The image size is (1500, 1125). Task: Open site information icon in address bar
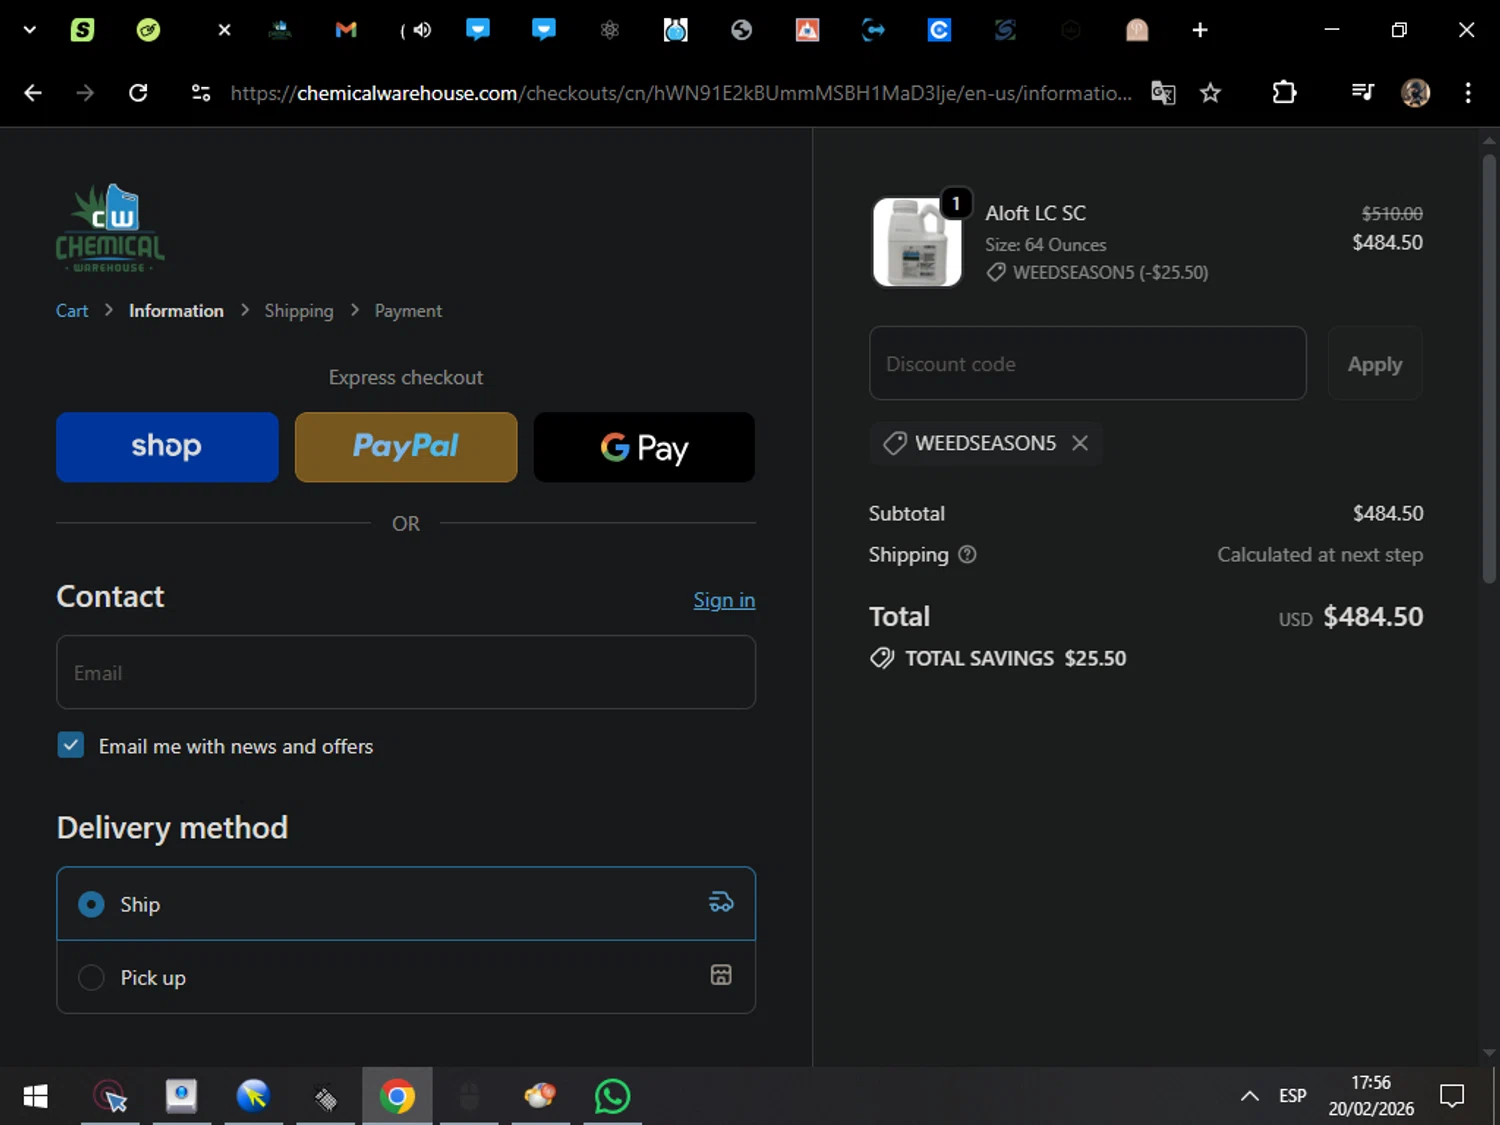coord(201,93)
